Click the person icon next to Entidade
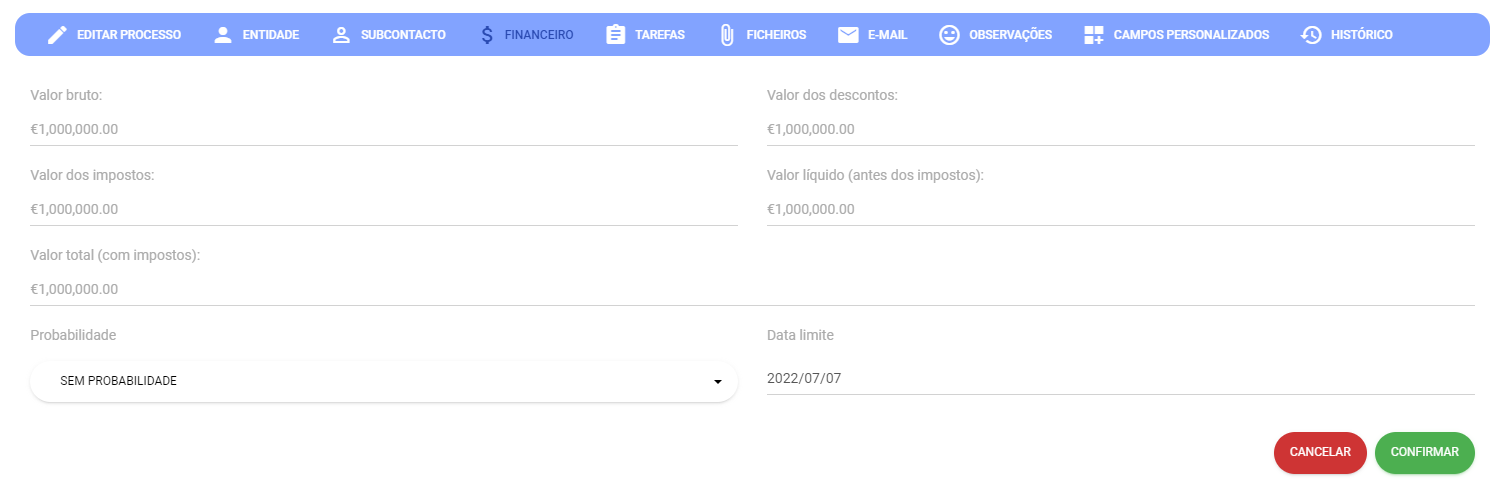 tap(223, 35)
